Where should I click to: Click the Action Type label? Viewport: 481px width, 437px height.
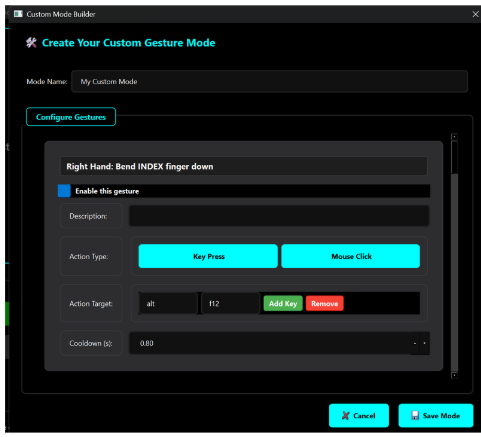[89, 256]
